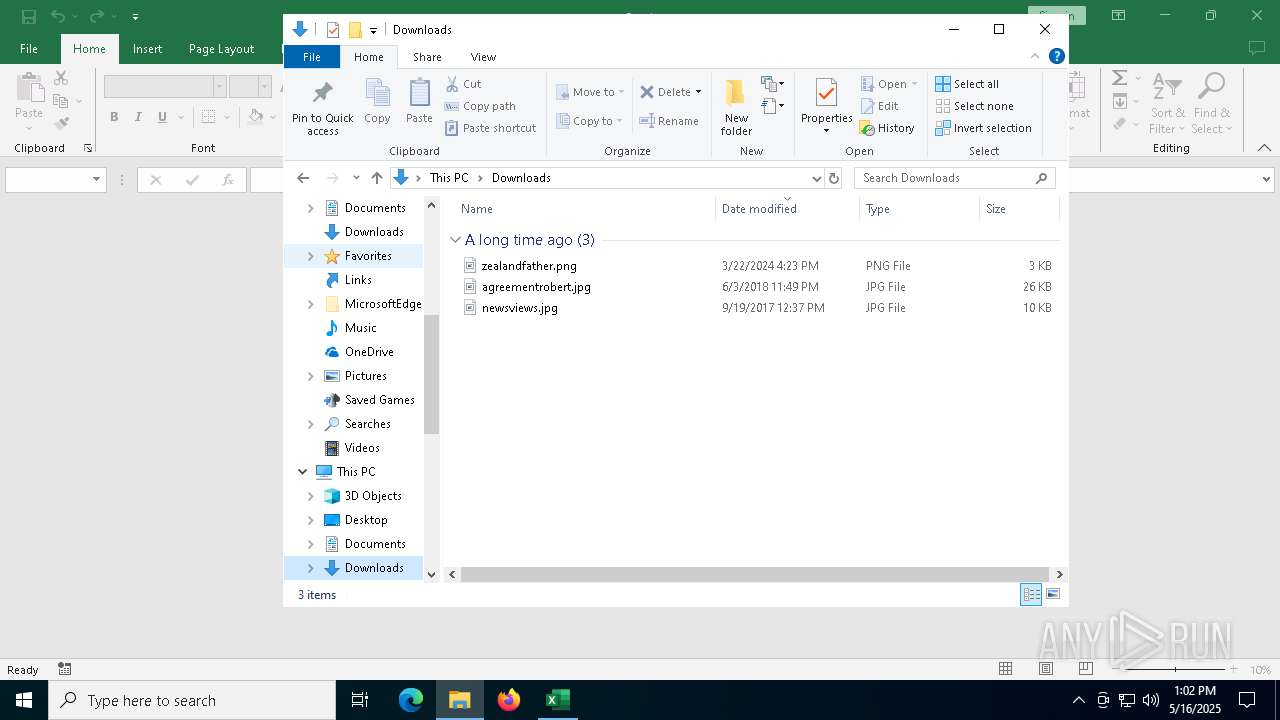Open Excel Page Layout tab
This screenshot has width=1280, height=720.
point(221,49)
